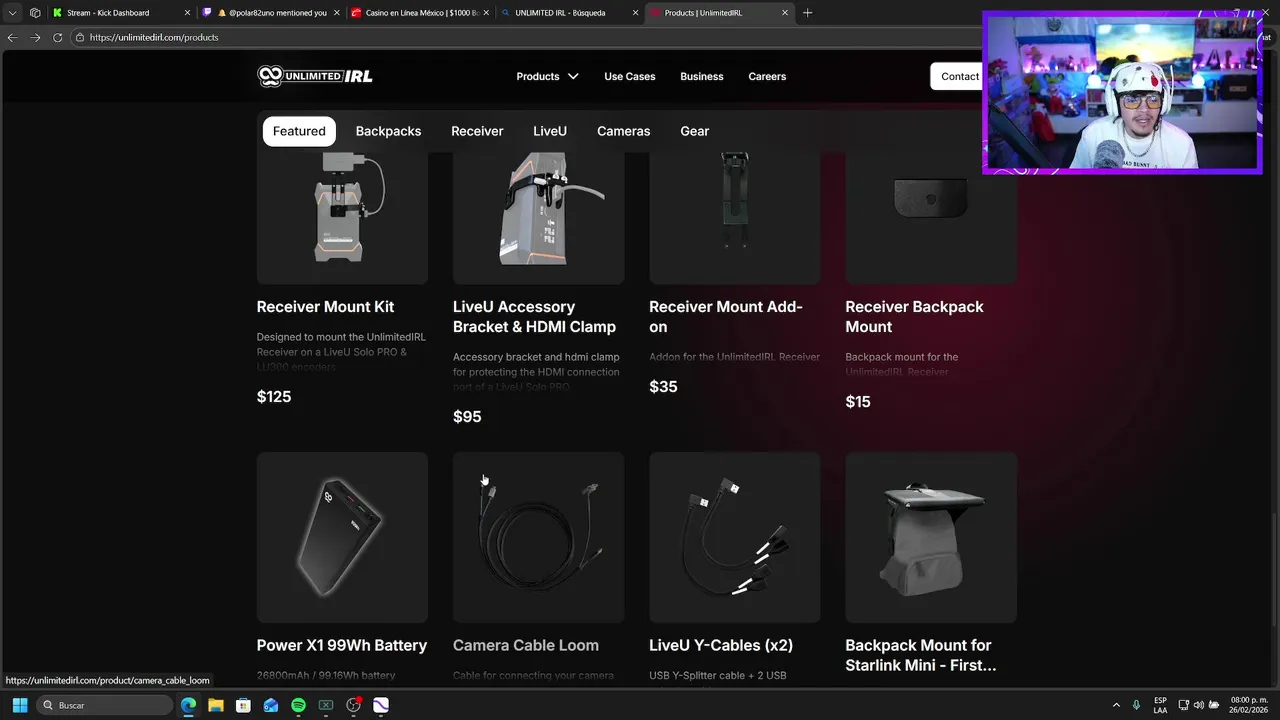Switch to Casino en Línea México tab
The height and width of the screenshot is (720, 1280).
(421, 13)
